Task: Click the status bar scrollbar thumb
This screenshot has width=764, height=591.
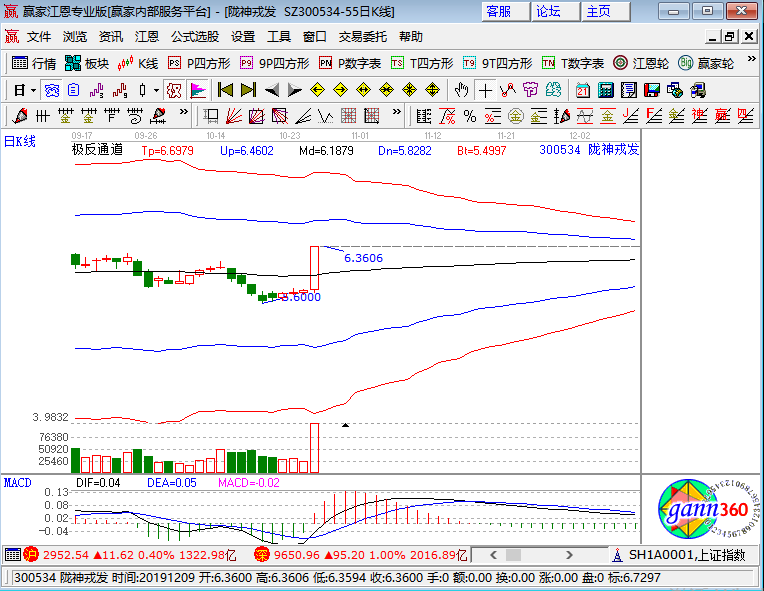Action: (513, 554)
